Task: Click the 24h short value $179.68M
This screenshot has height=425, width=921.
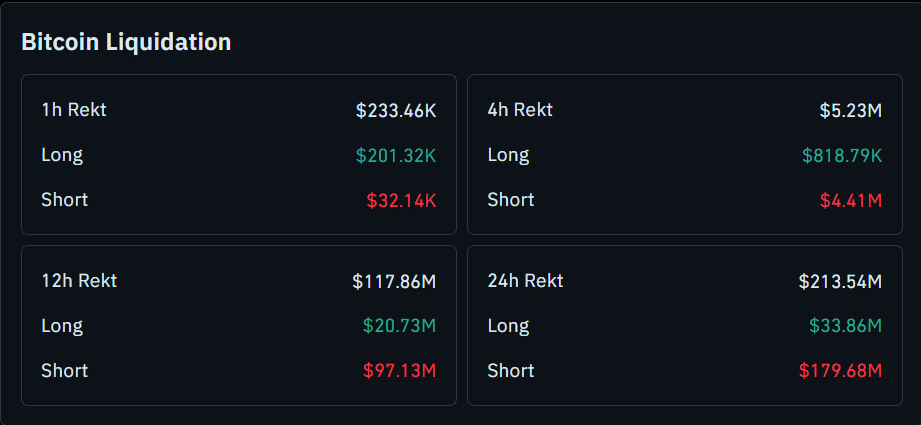Action: coord(840,371)
